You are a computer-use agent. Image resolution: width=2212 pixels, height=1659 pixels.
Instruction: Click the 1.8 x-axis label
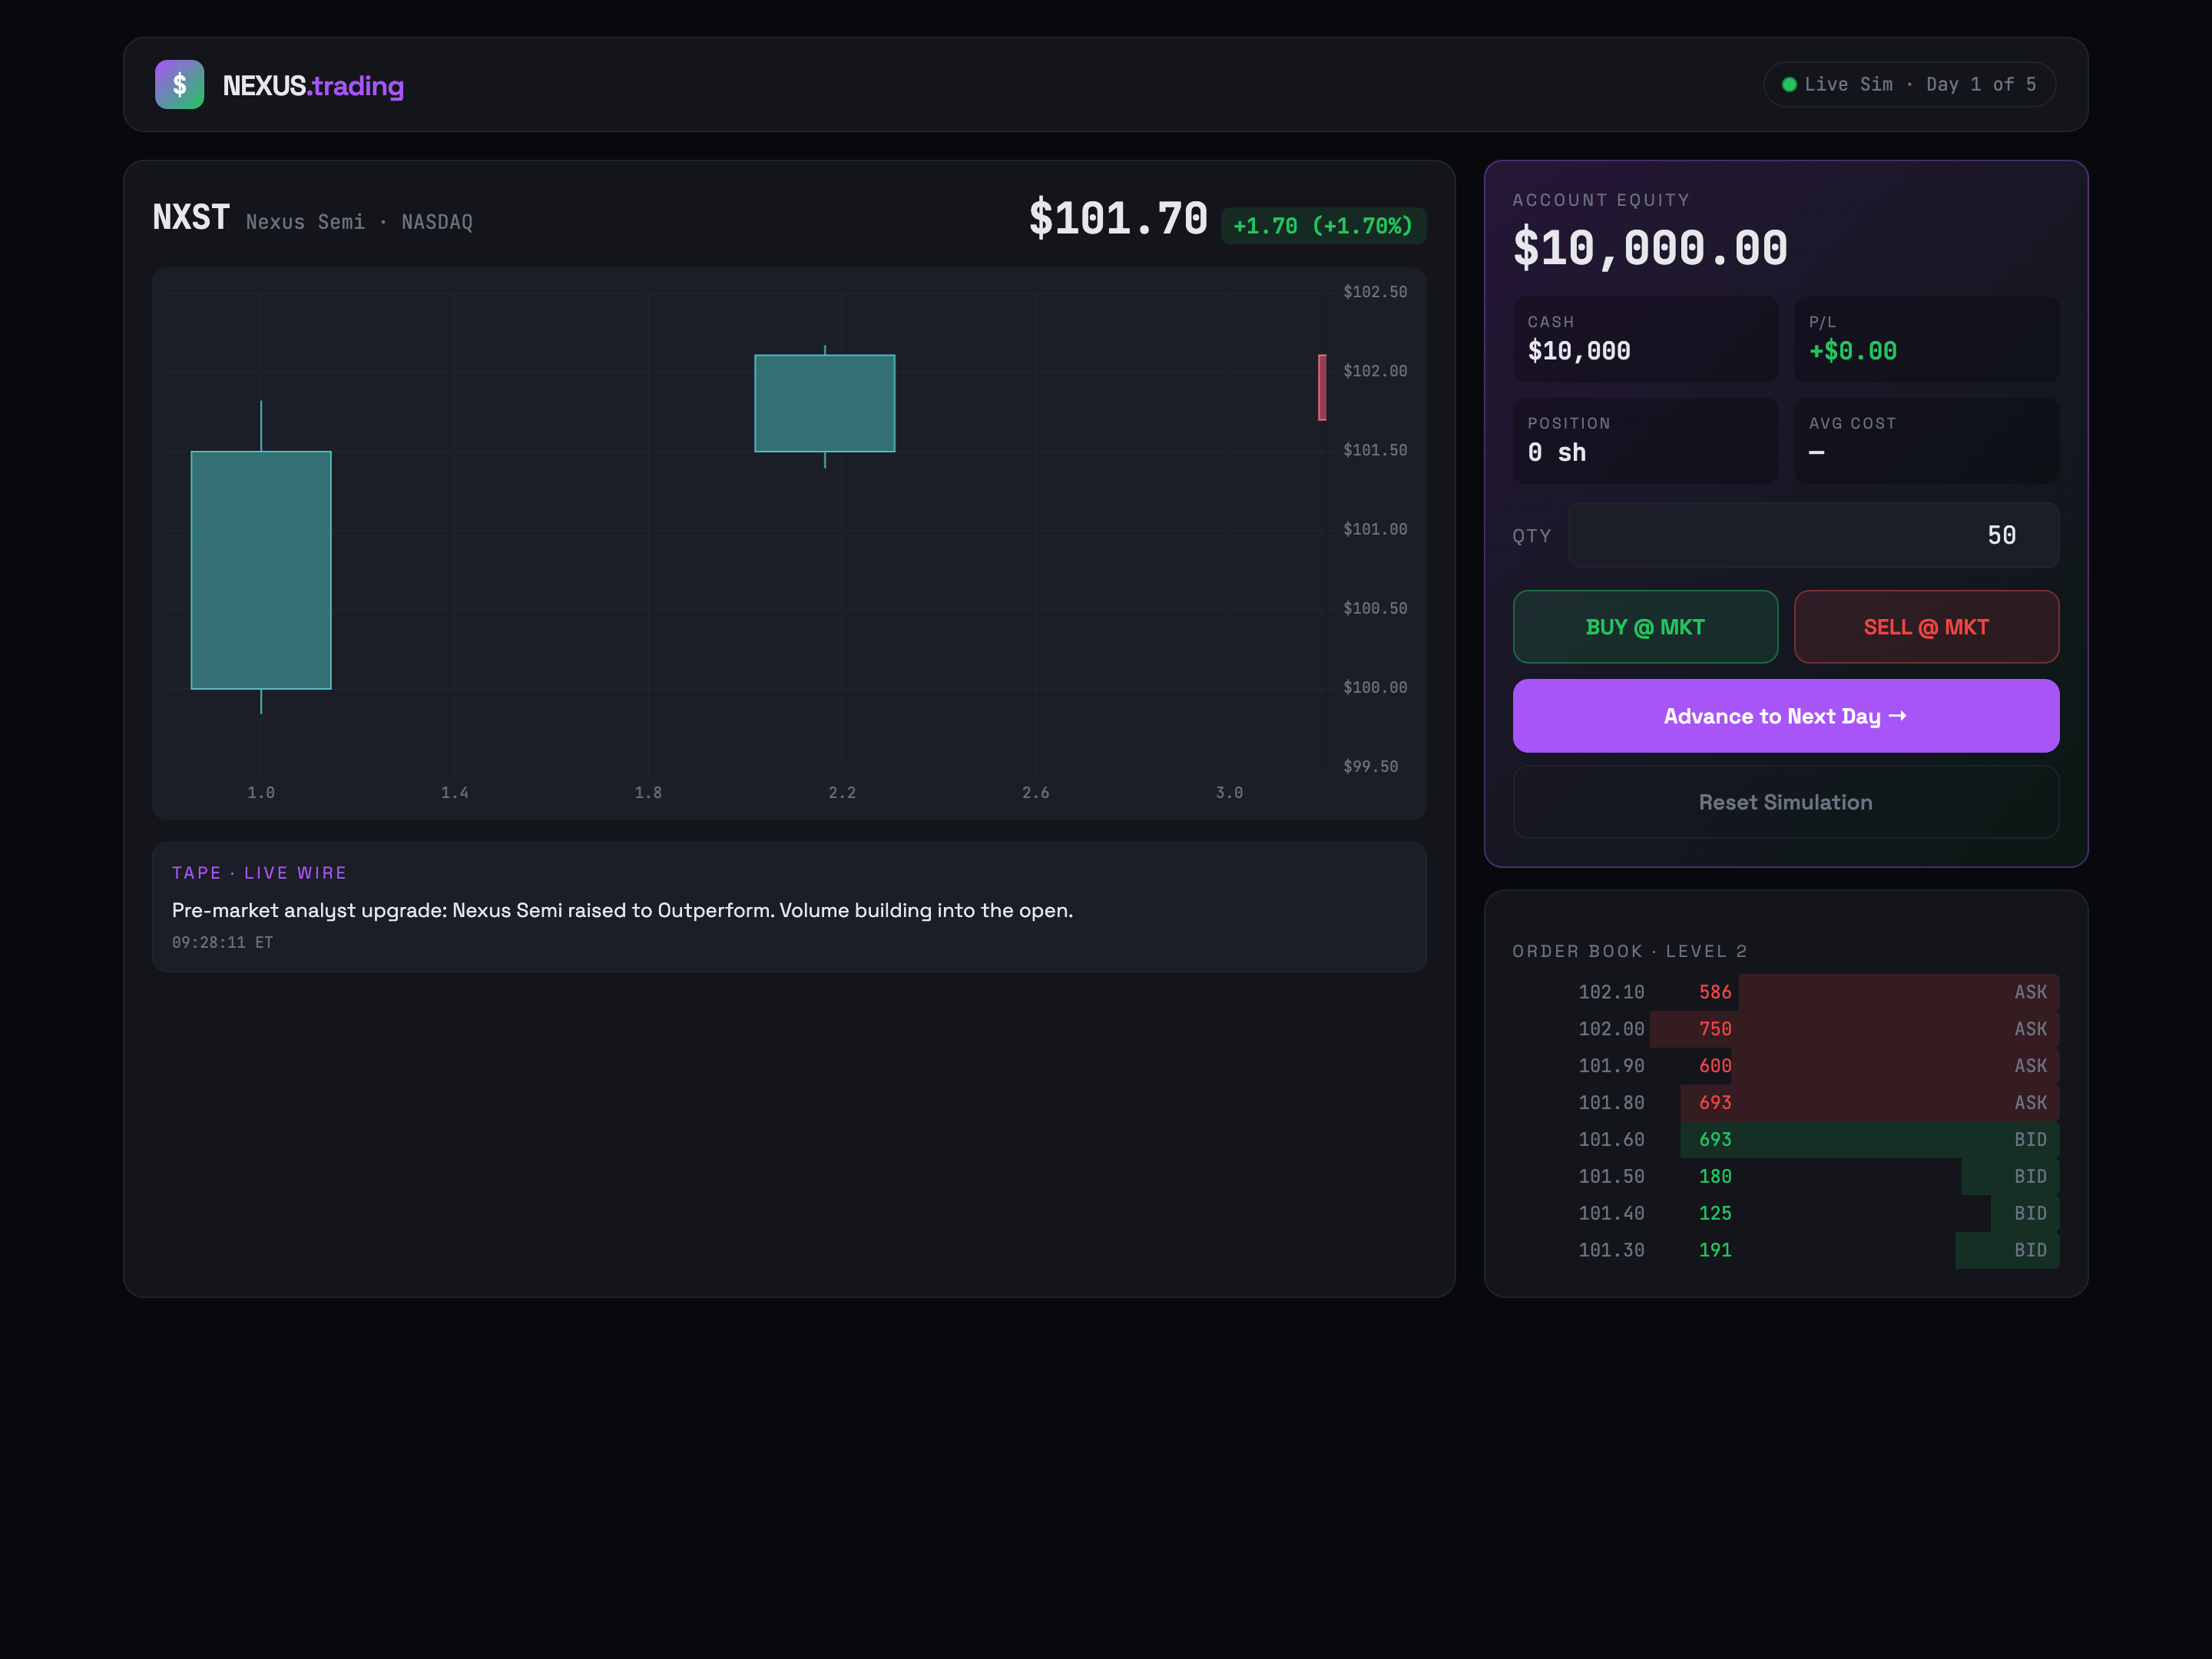click(x=648, y=792)
